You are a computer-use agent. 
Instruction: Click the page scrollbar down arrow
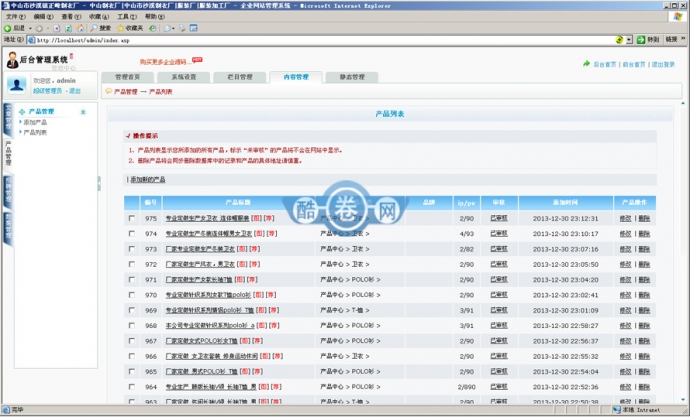(x=683, y=399)
